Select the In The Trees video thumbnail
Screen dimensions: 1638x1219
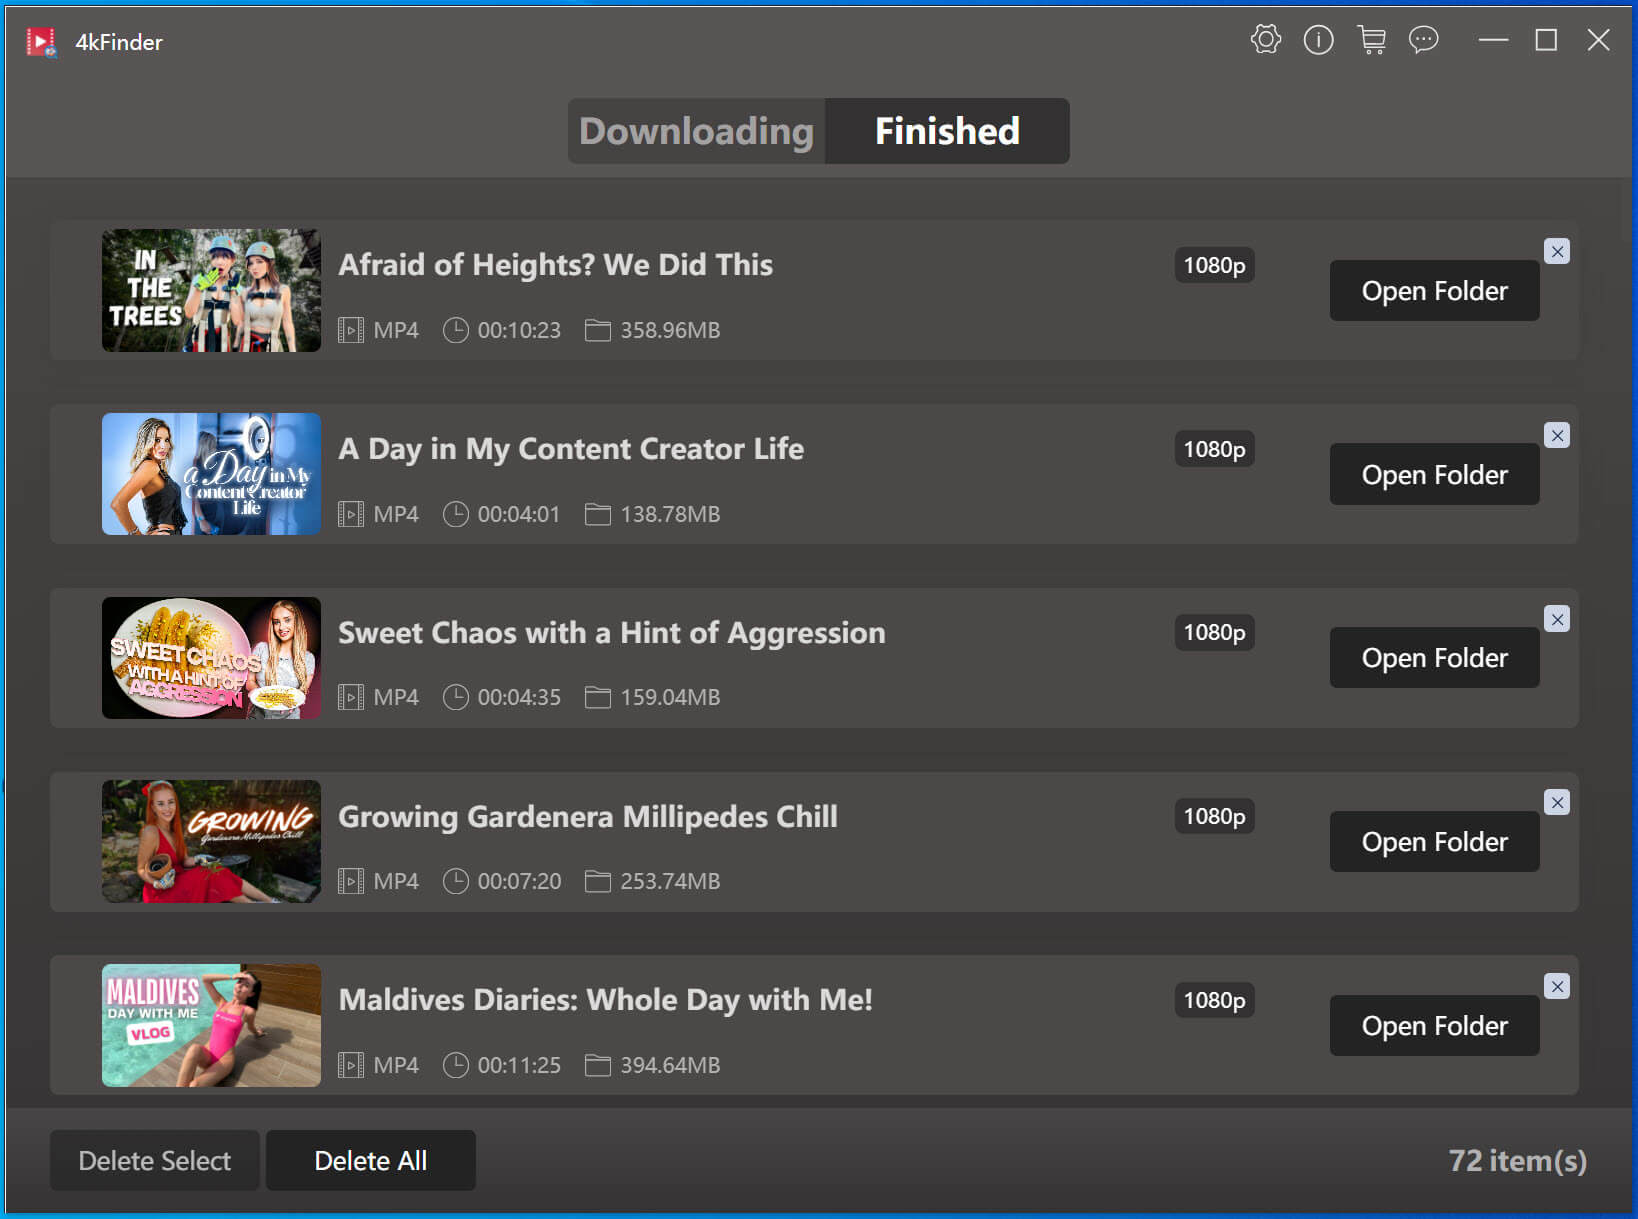click(211, 291)
